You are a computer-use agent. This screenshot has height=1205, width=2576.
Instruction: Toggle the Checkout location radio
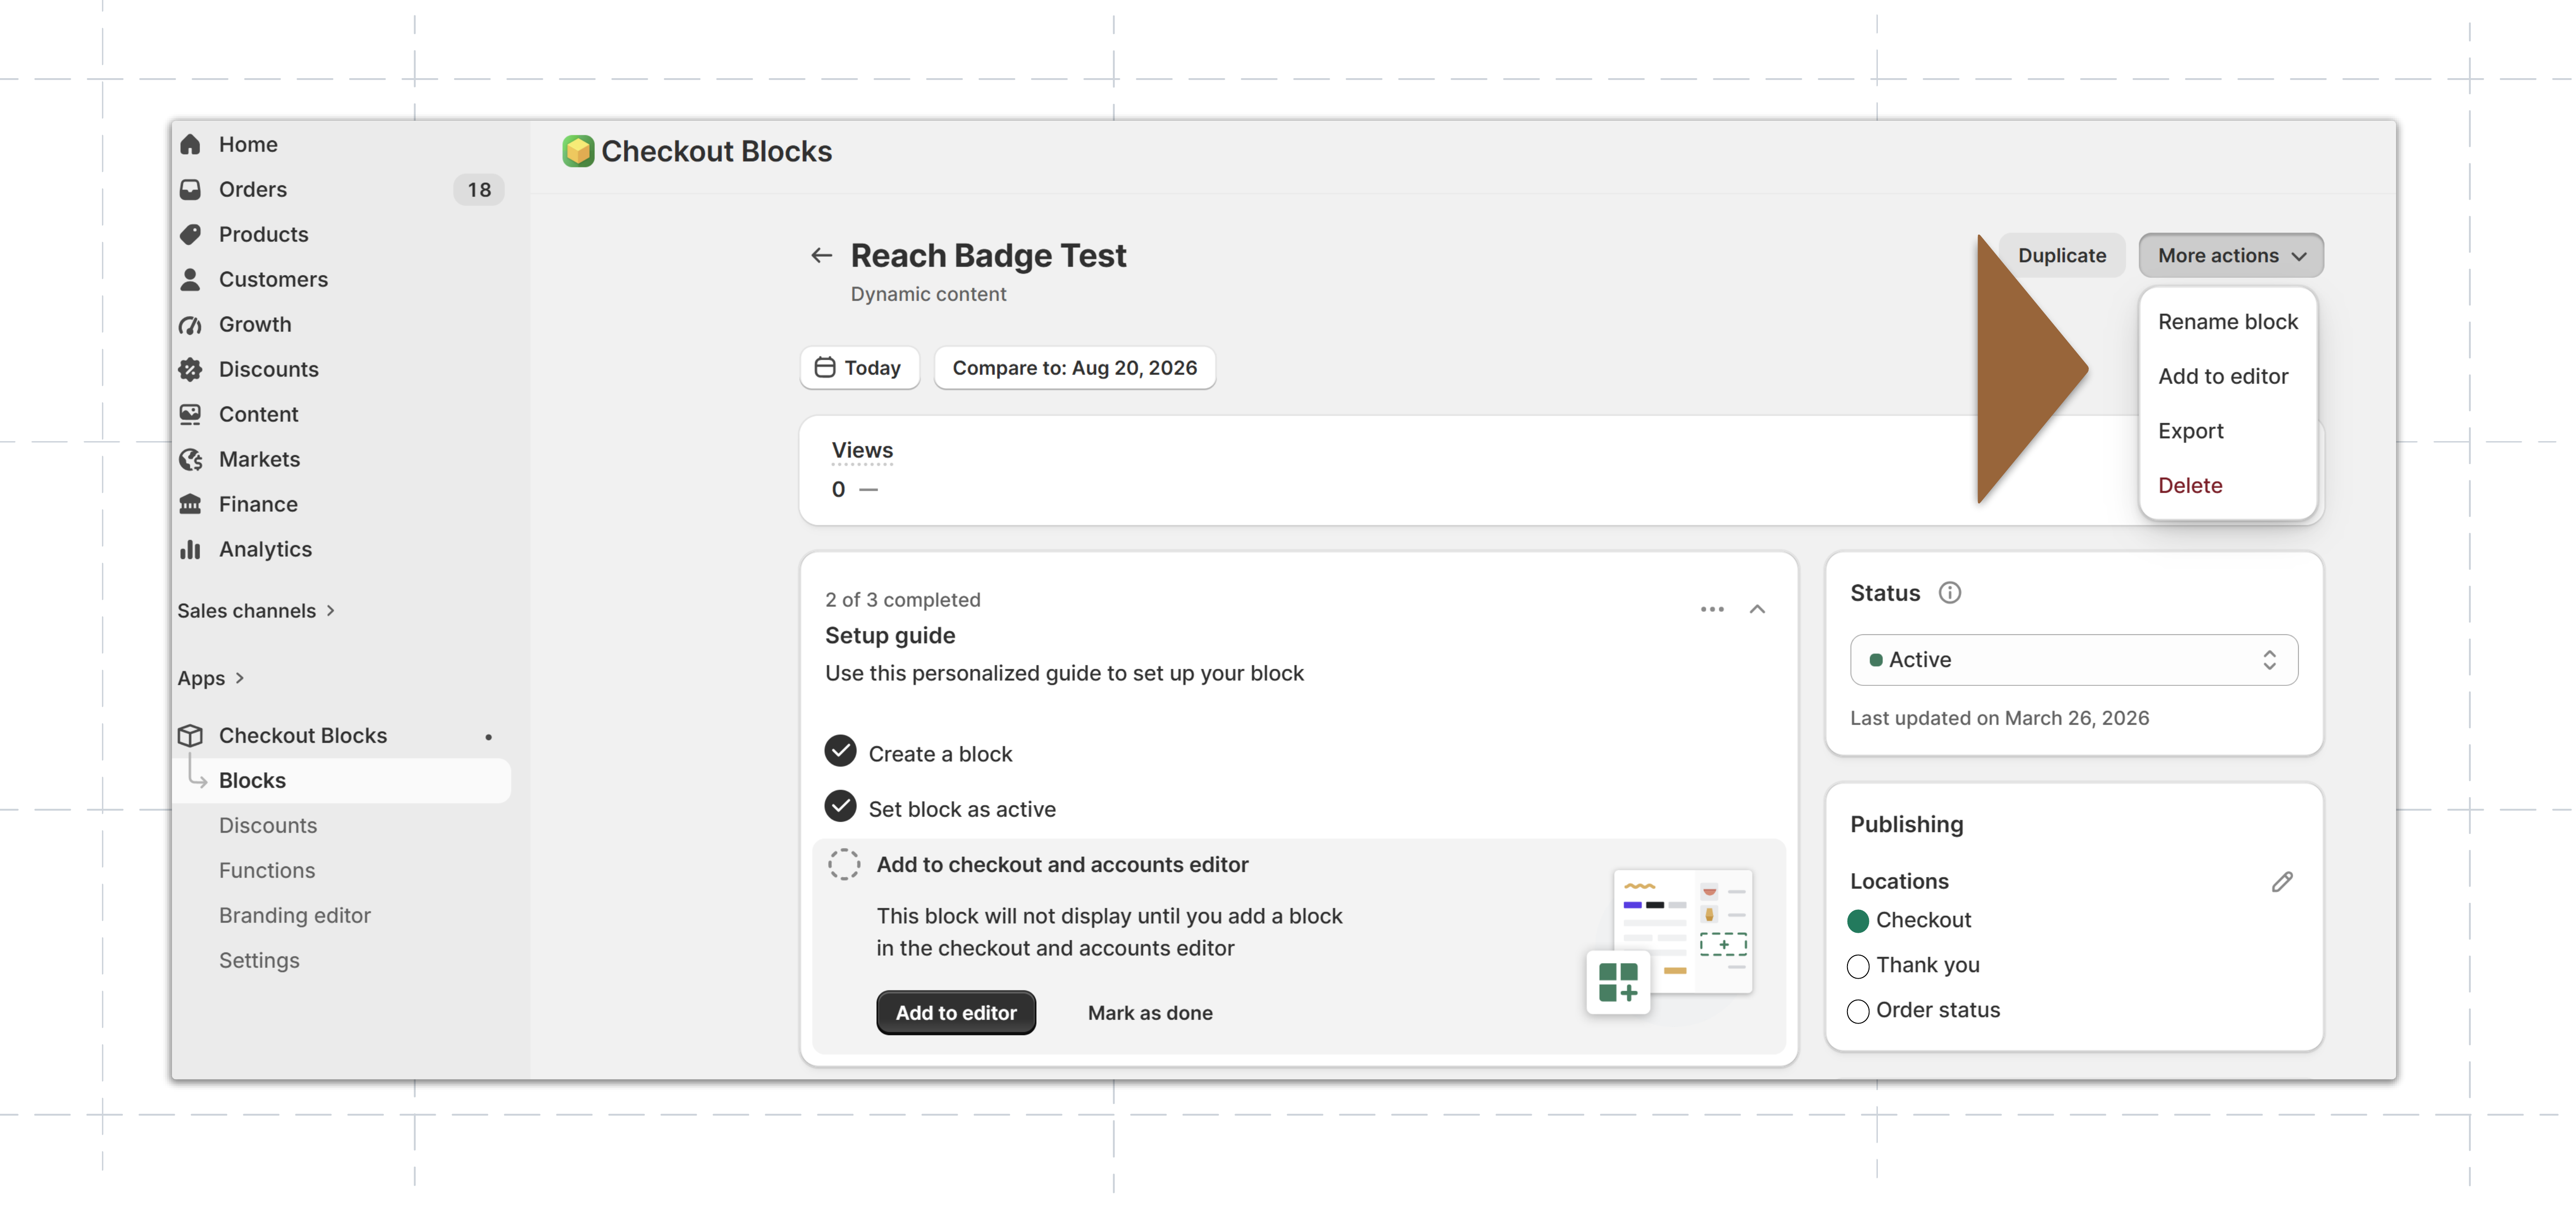[x=1858, y=921]
